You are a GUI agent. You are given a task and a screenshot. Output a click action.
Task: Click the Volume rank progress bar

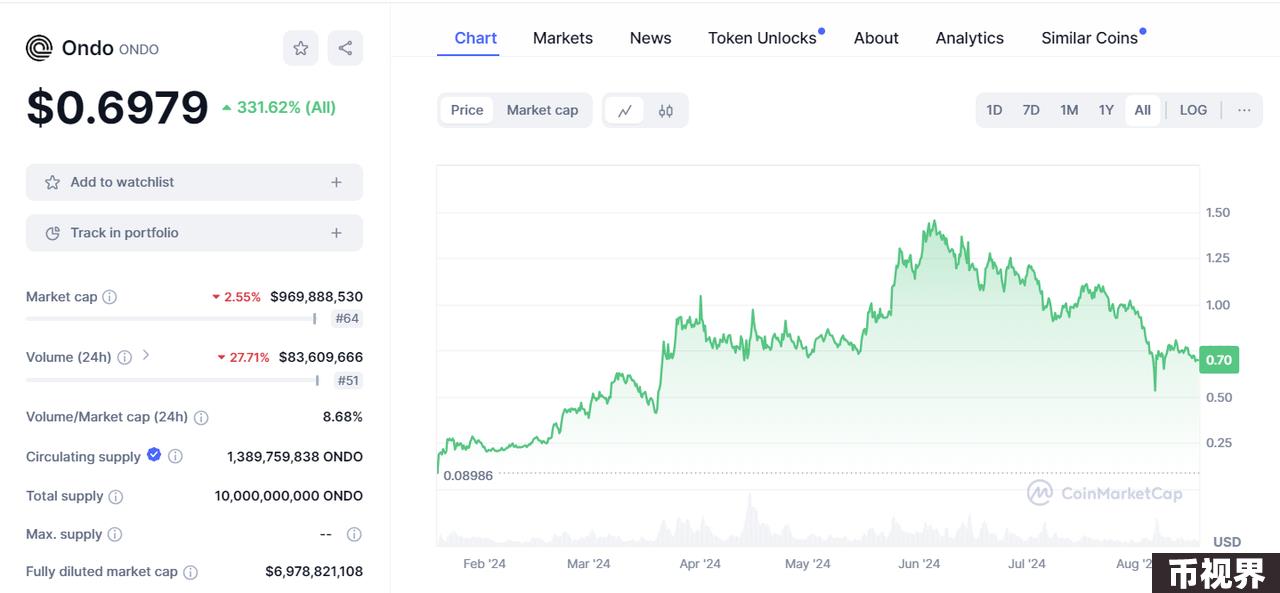click(x=172, y=380)
